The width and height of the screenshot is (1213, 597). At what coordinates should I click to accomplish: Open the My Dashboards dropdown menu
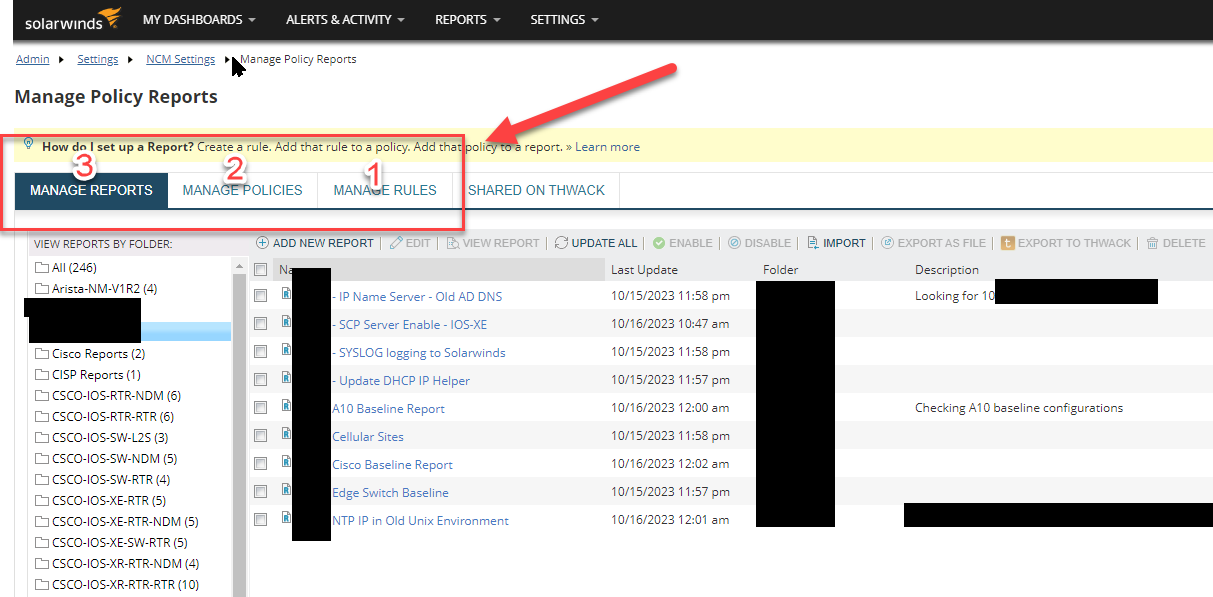click(199, 19)
